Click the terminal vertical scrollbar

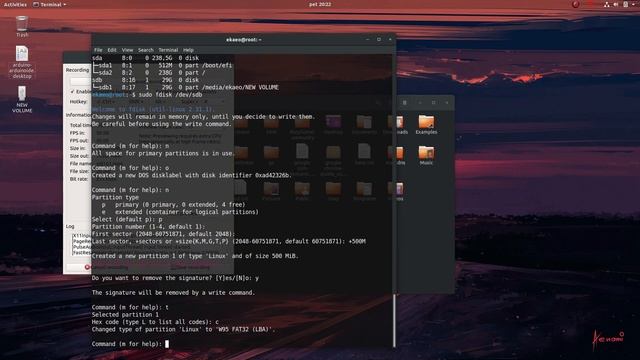394,320
